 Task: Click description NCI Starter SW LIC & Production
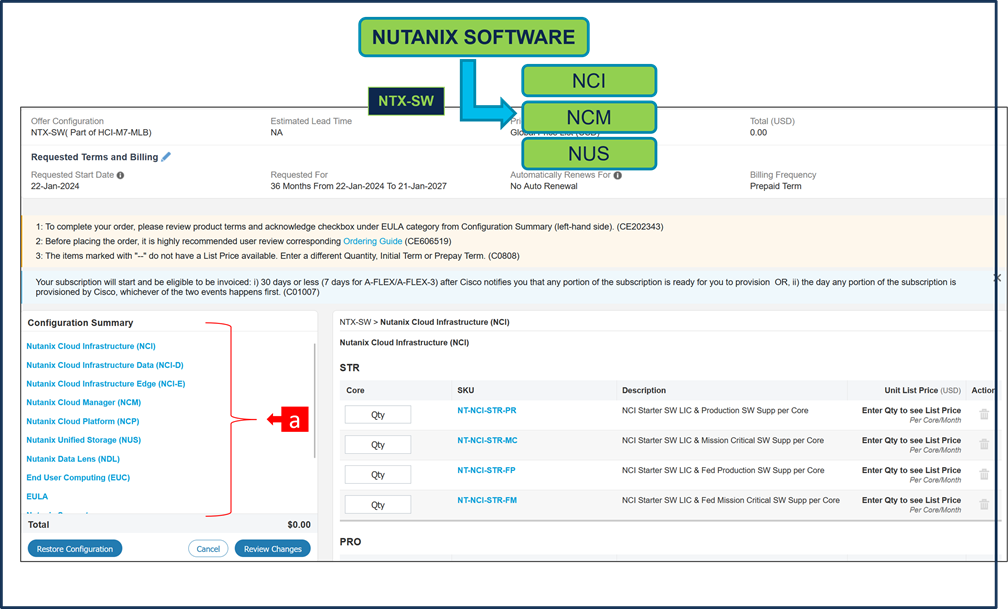[715, 410]
